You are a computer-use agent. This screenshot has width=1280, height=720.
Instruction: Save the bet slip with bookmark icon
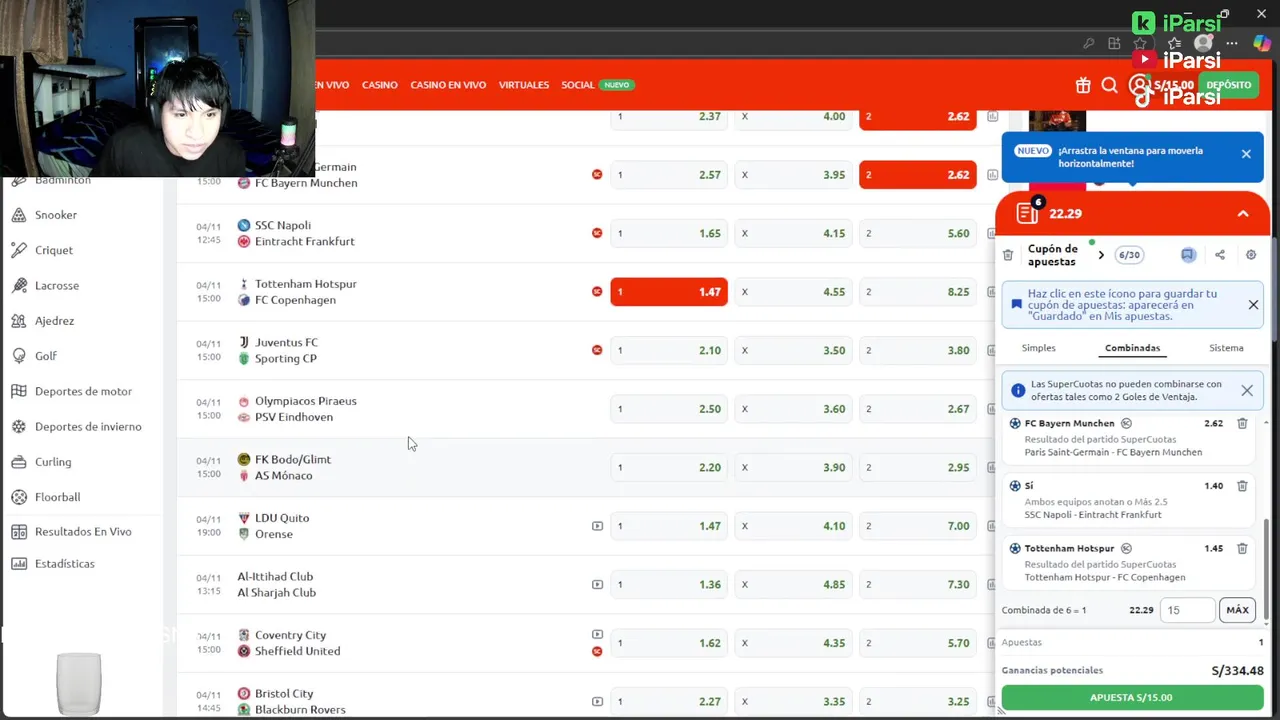[1187, 255]
